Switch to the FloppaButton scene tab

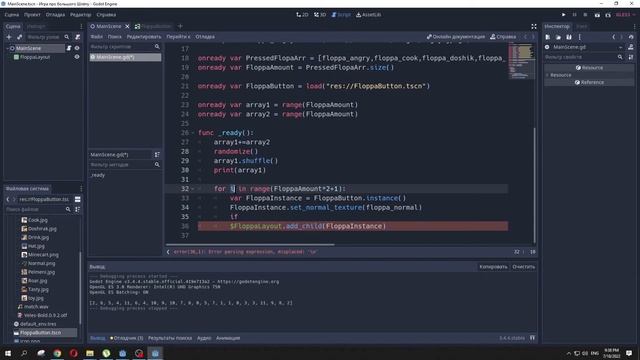pos(153,26)
